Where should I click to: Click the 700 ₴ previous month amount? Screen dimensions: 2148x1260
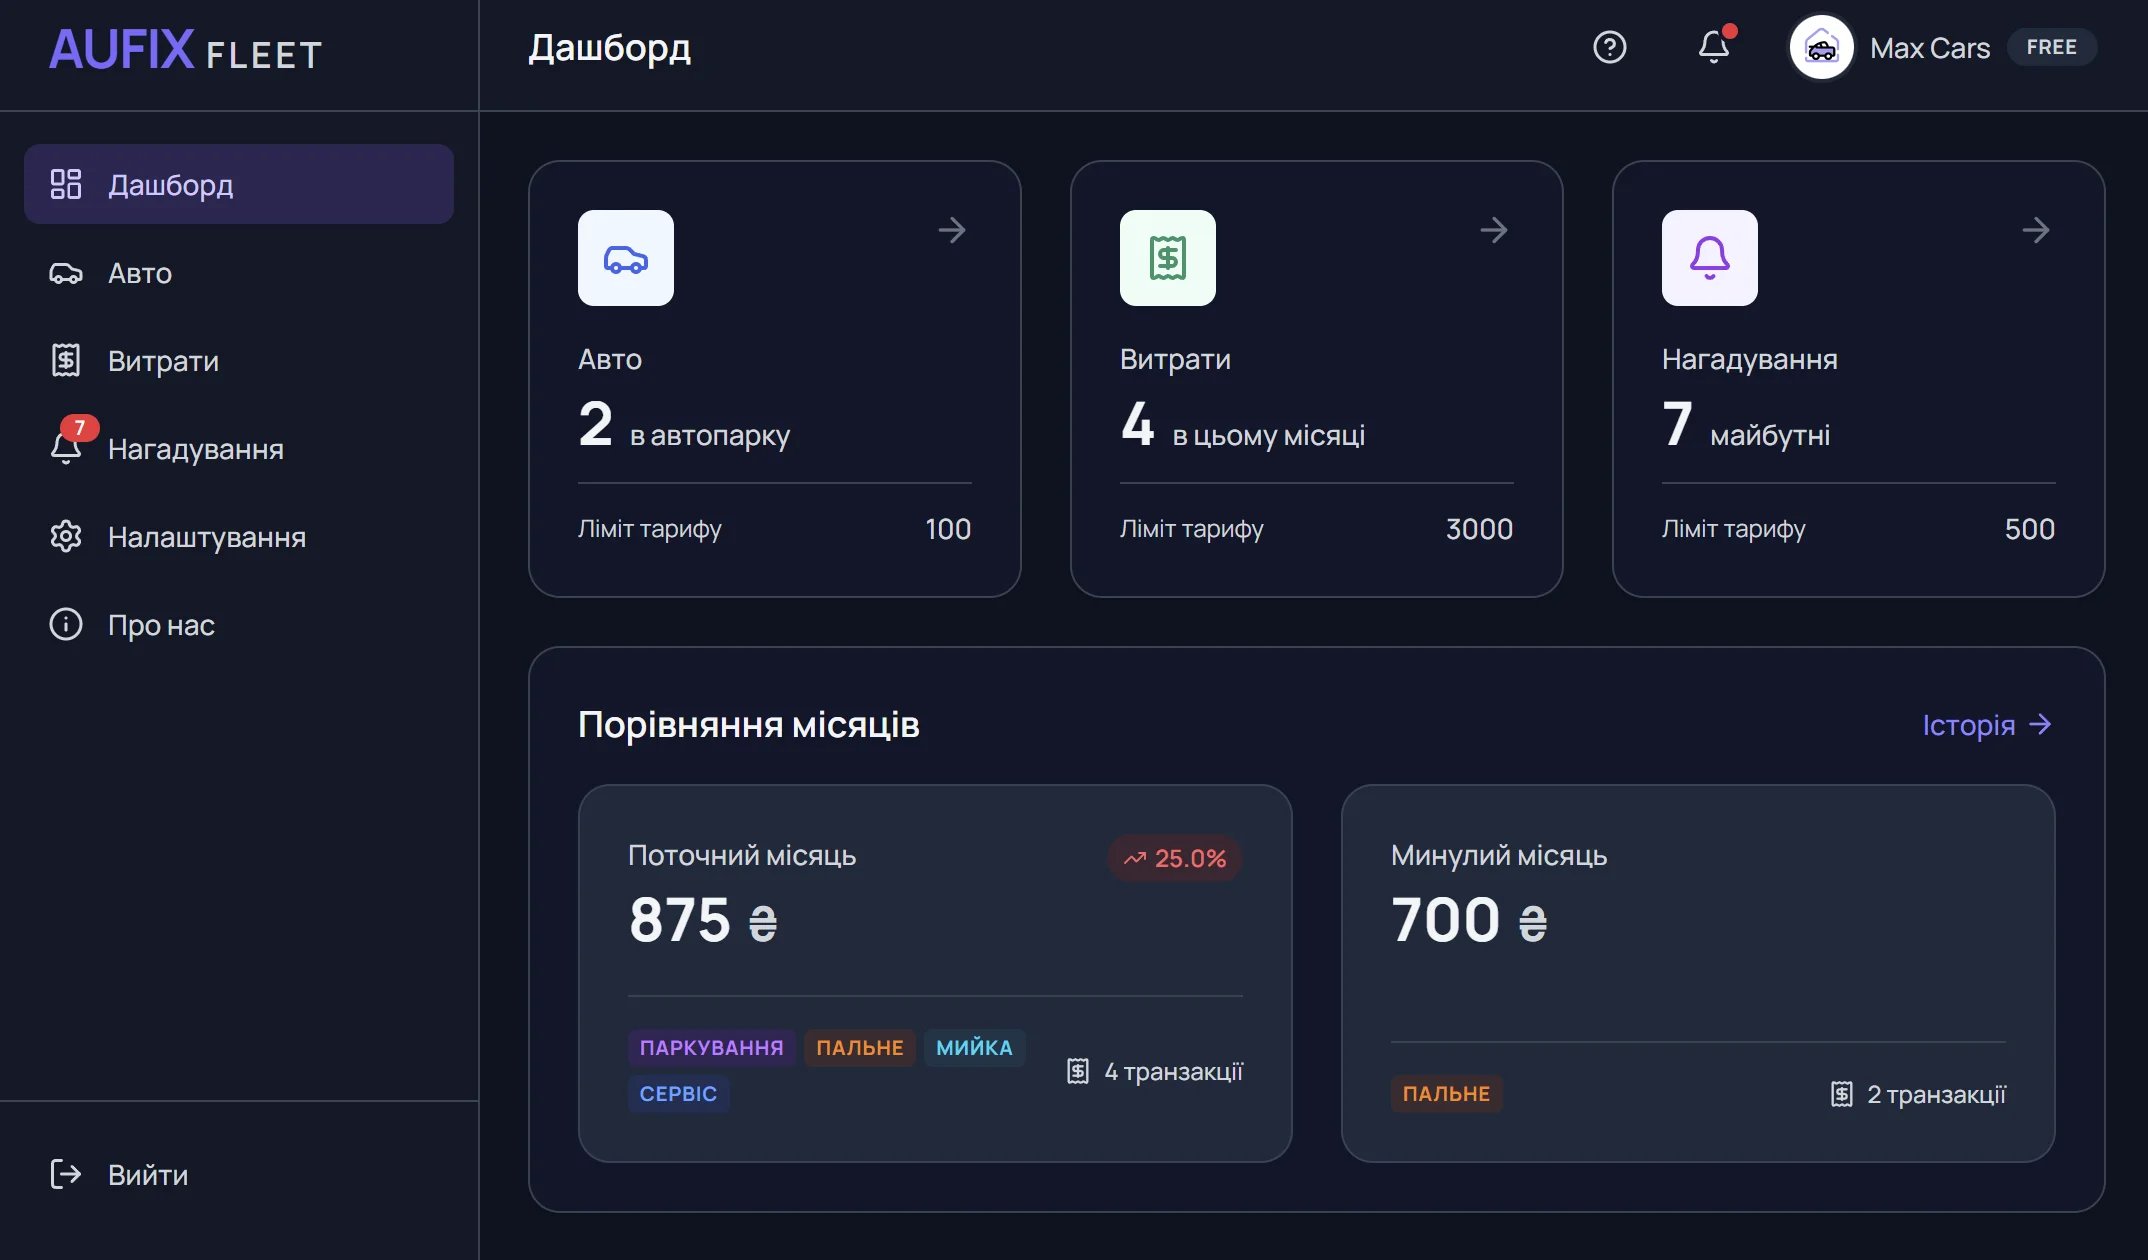click(1469, 920)
